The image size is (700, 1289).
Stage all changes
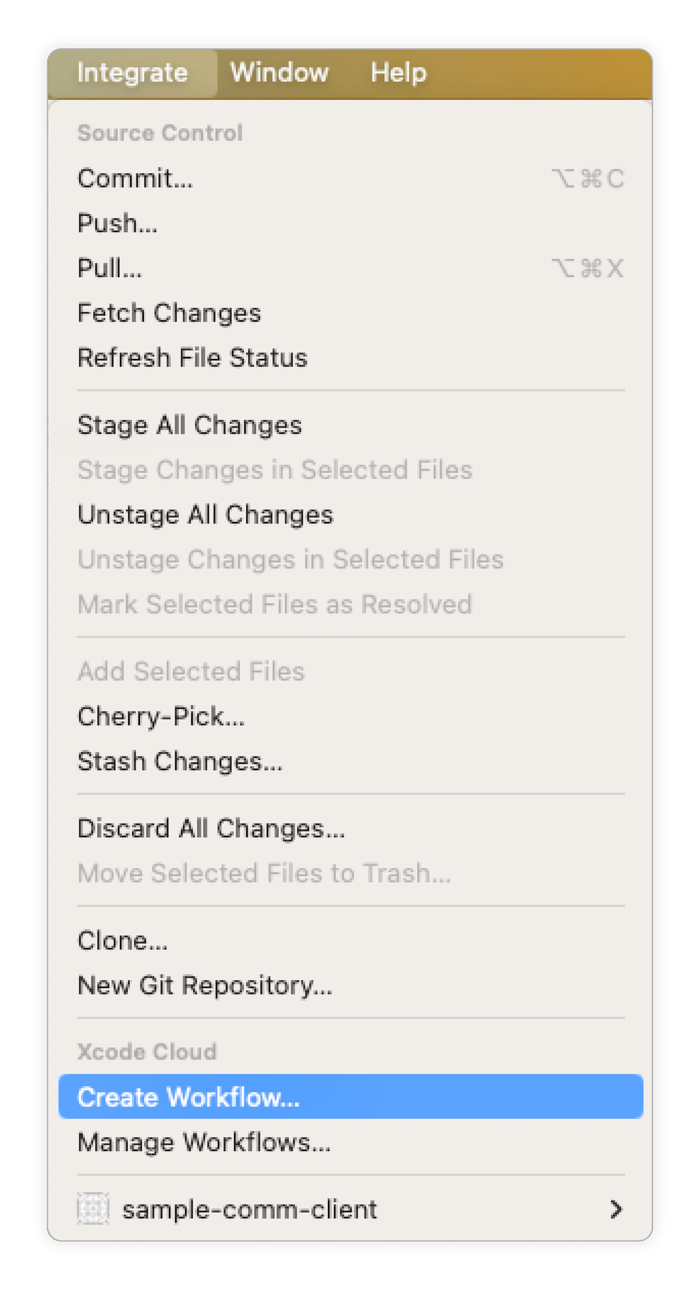[189, 425]
